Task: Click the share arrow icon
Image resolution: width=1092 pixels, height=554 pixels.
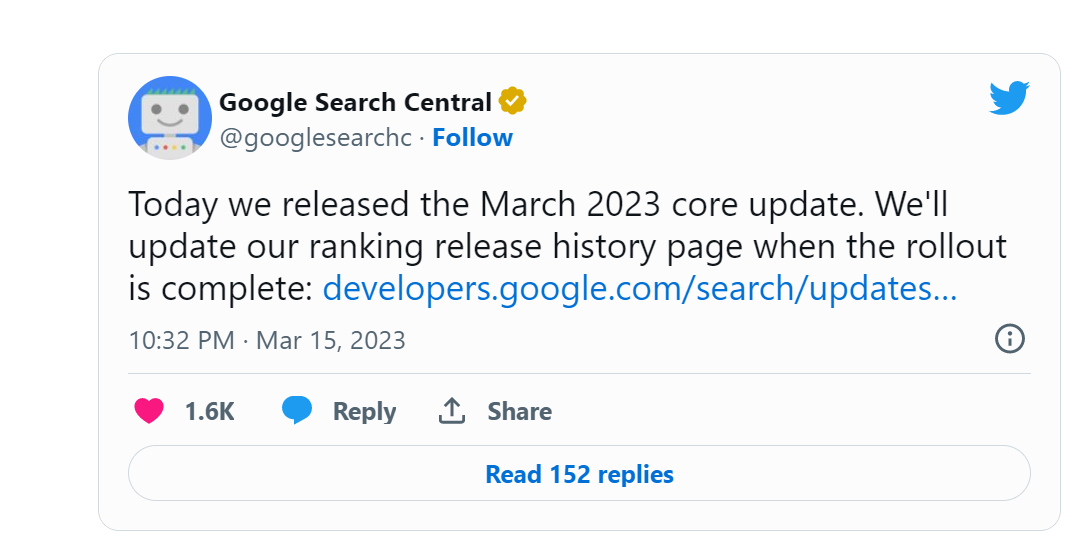Action: 453,411
